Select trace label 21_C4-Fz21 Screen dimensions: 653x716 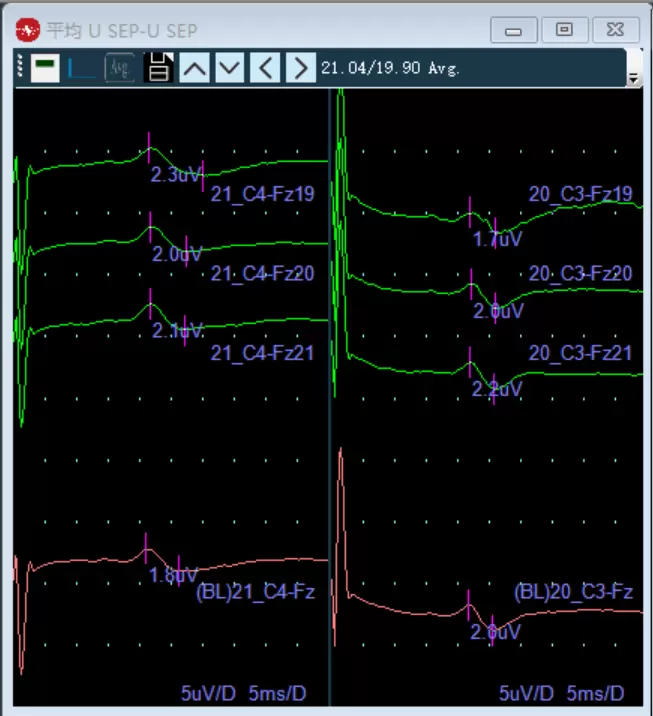[x=262, y=353]
